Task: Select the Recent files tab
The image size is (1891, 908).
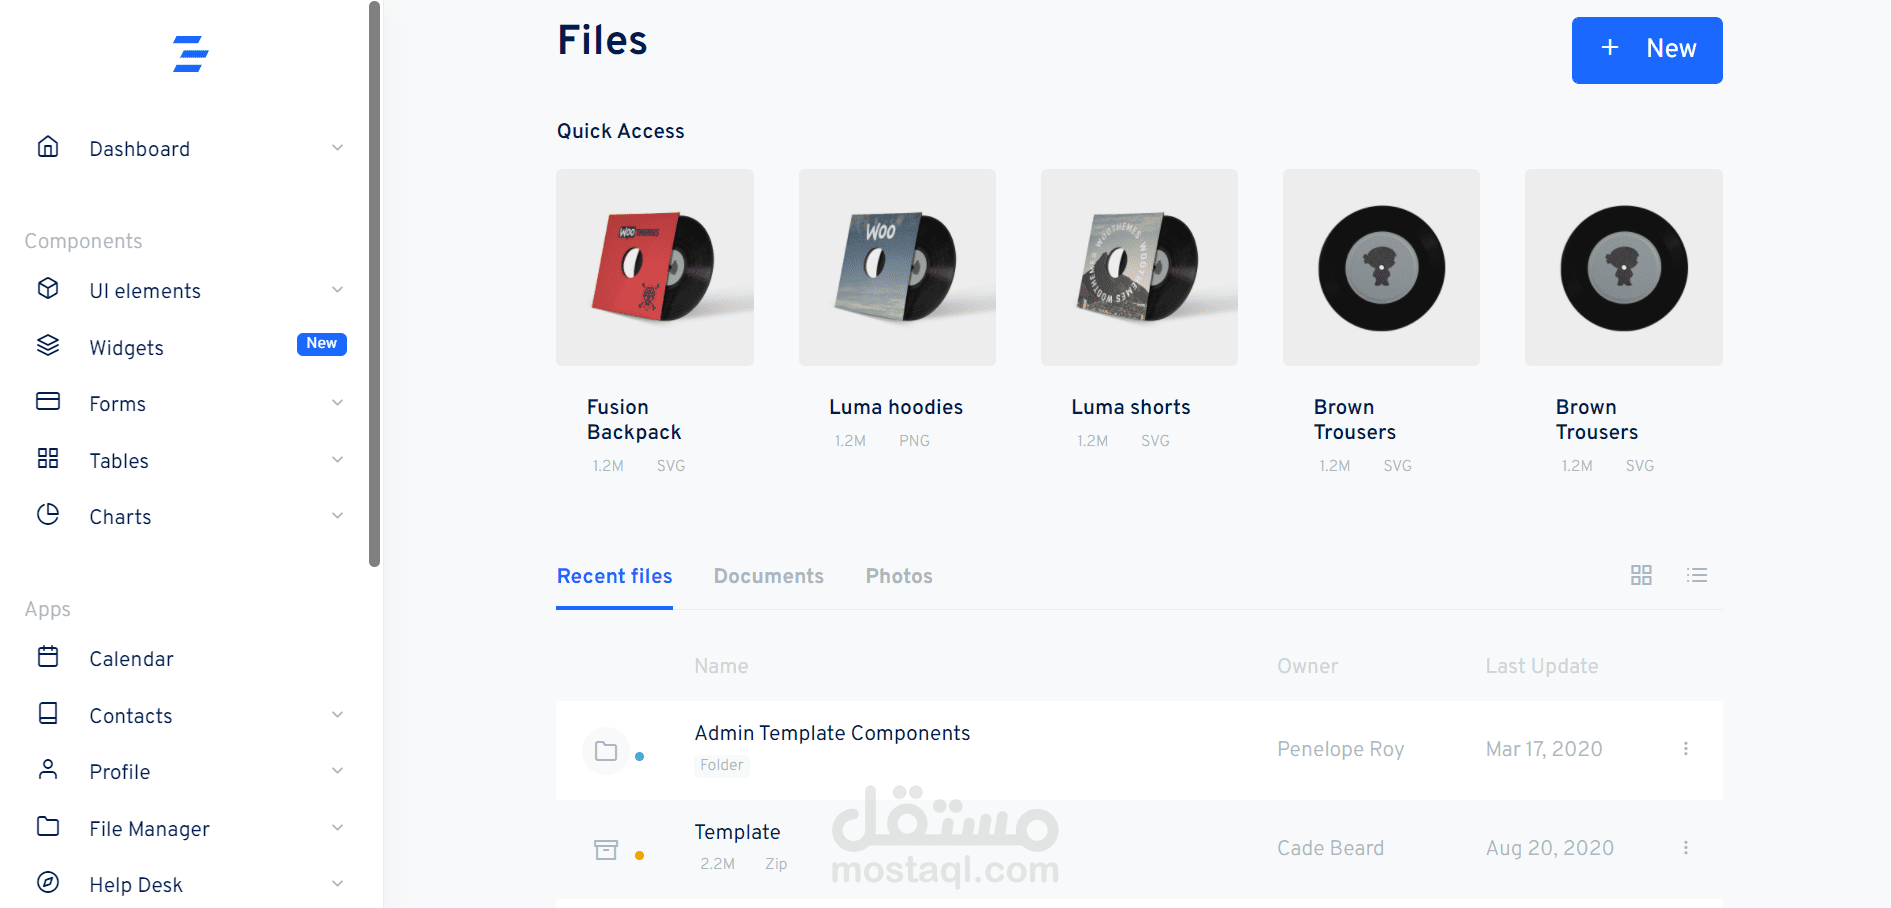Action: [614, 576]
